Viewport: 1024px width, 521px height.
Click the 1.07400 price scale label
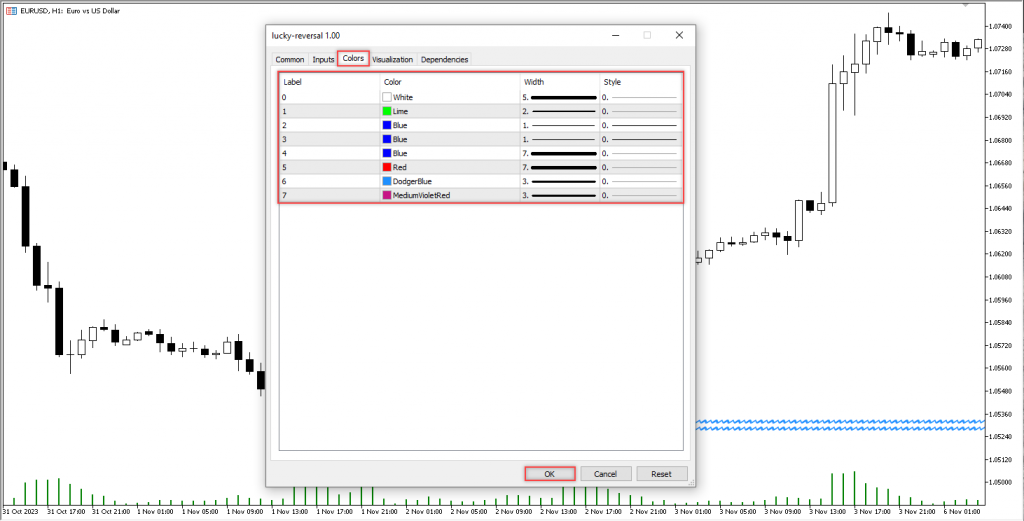1000,26
